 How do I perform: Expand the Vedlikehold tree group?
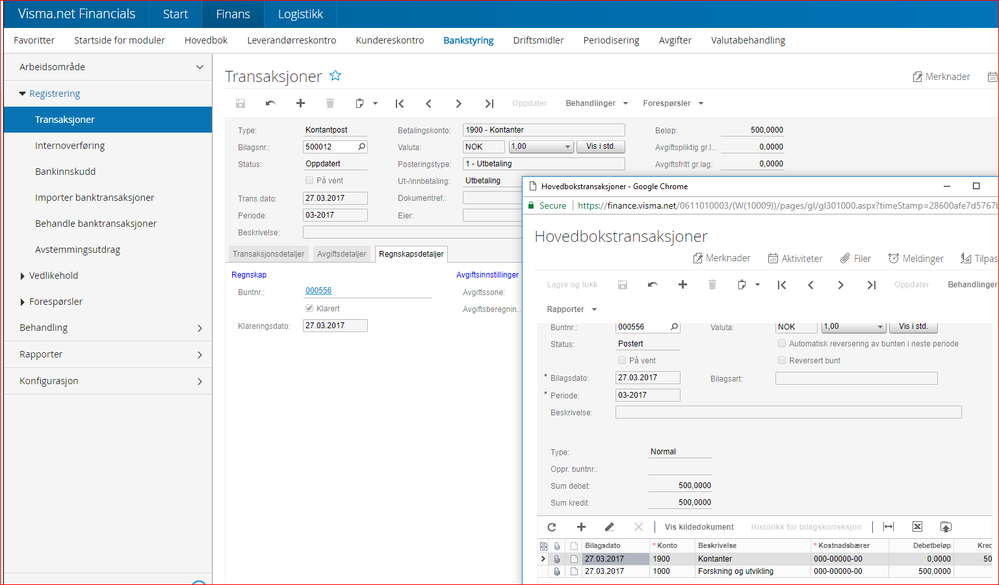[x=22, y=276]
